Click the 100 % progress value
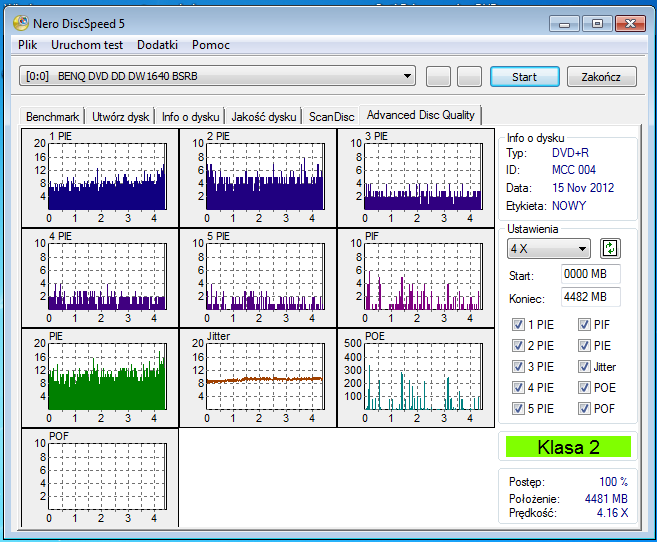Image resolution: width=657 pixels, height=542 pixels. click(x=613, y=482)
